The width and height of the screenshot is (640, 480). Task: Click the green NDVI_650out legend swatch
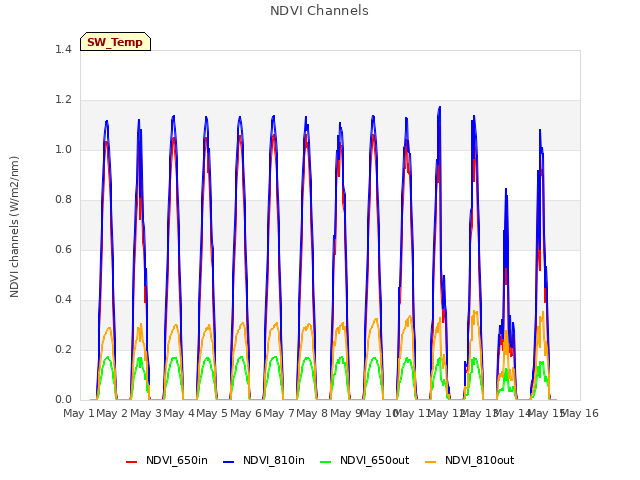(x=325, y=462)
